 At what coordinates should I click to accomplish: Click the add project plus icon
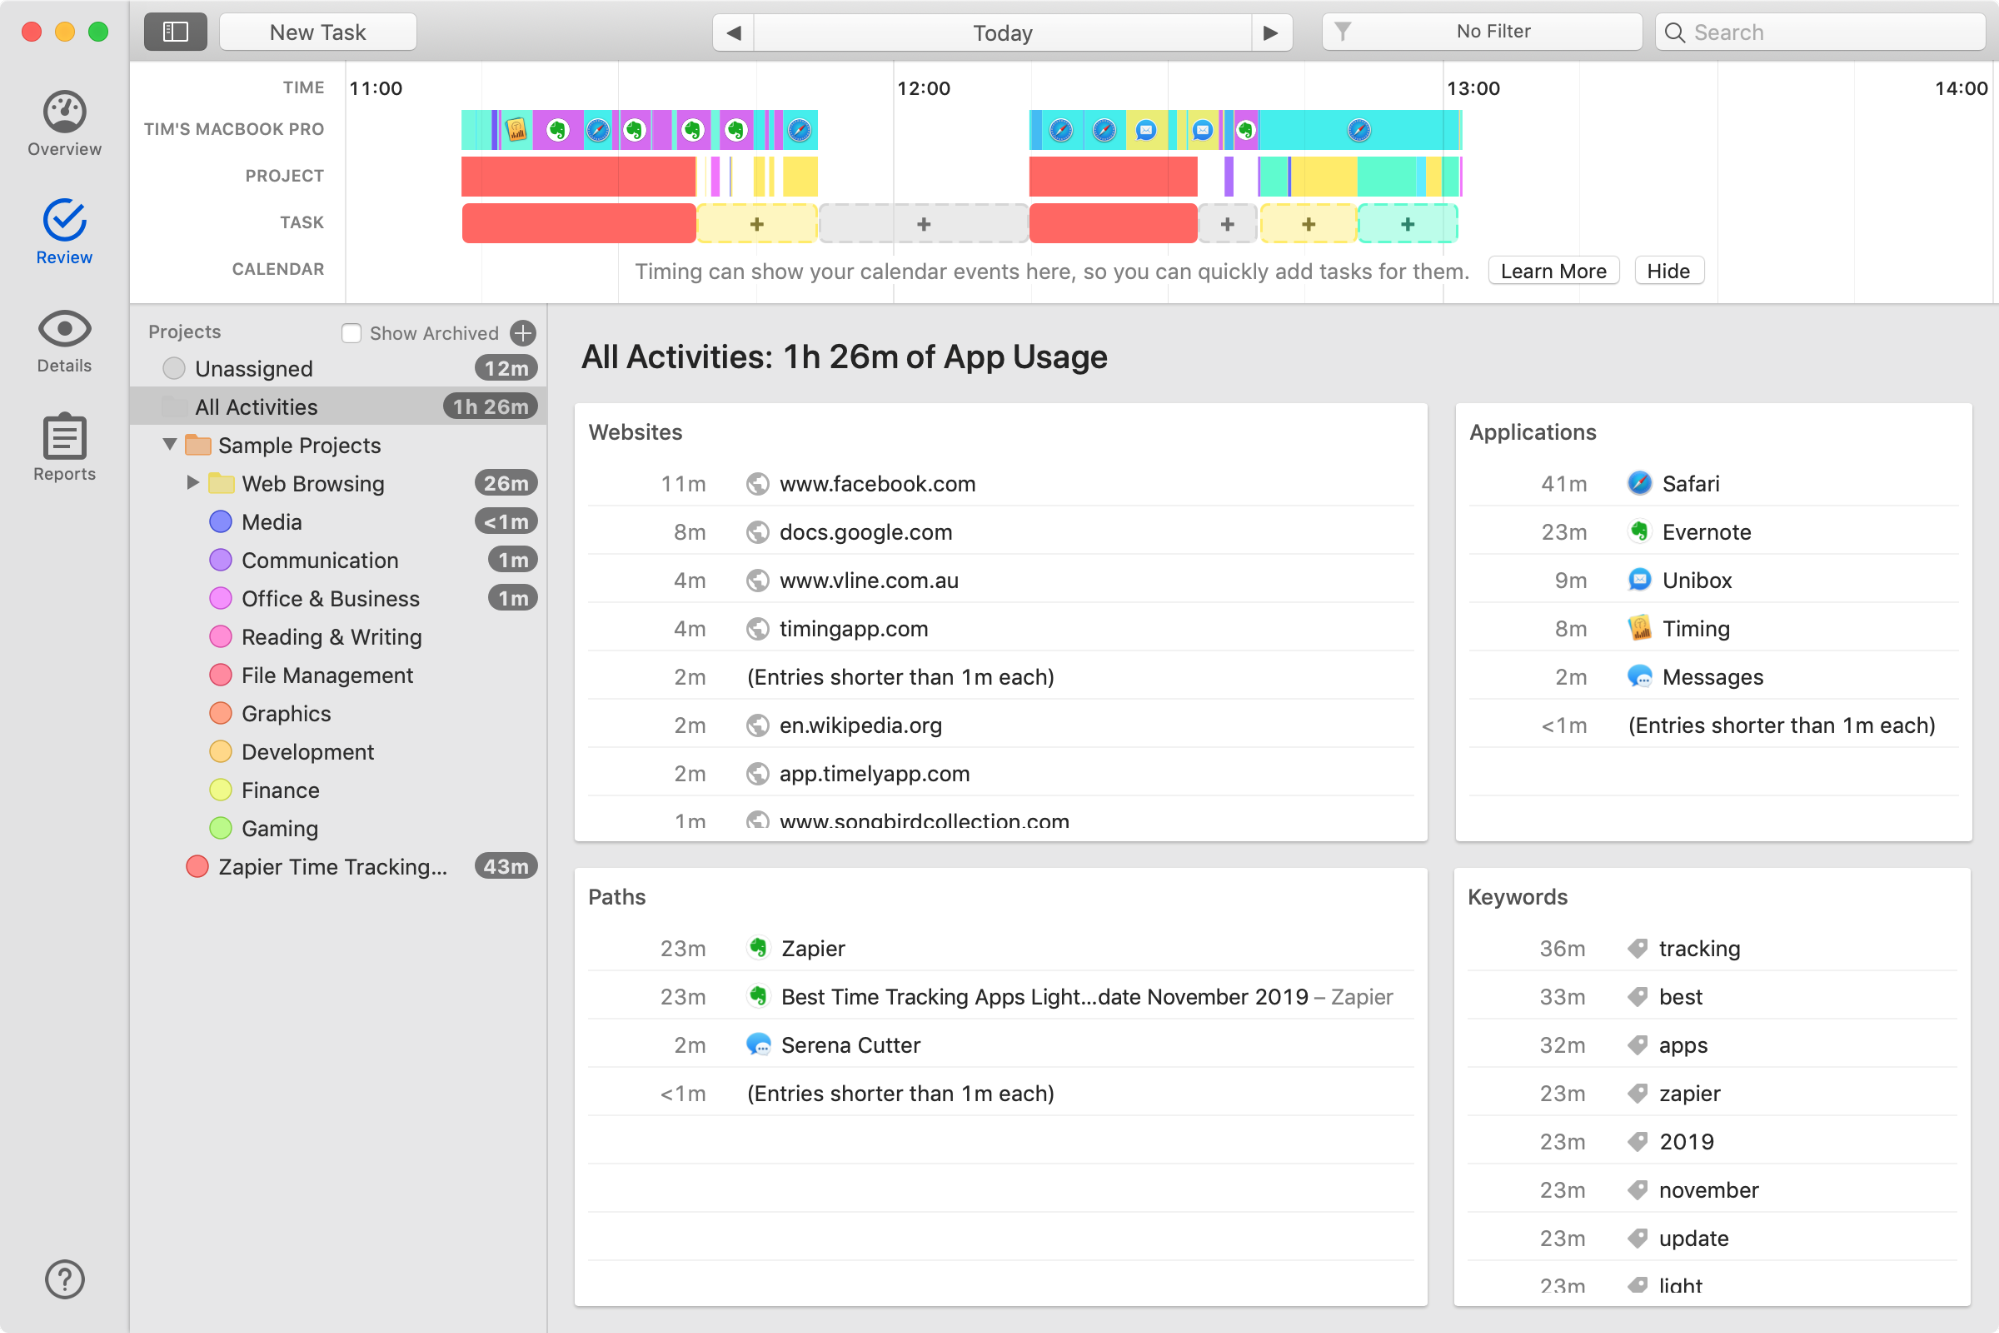click(x=523, y=333)
